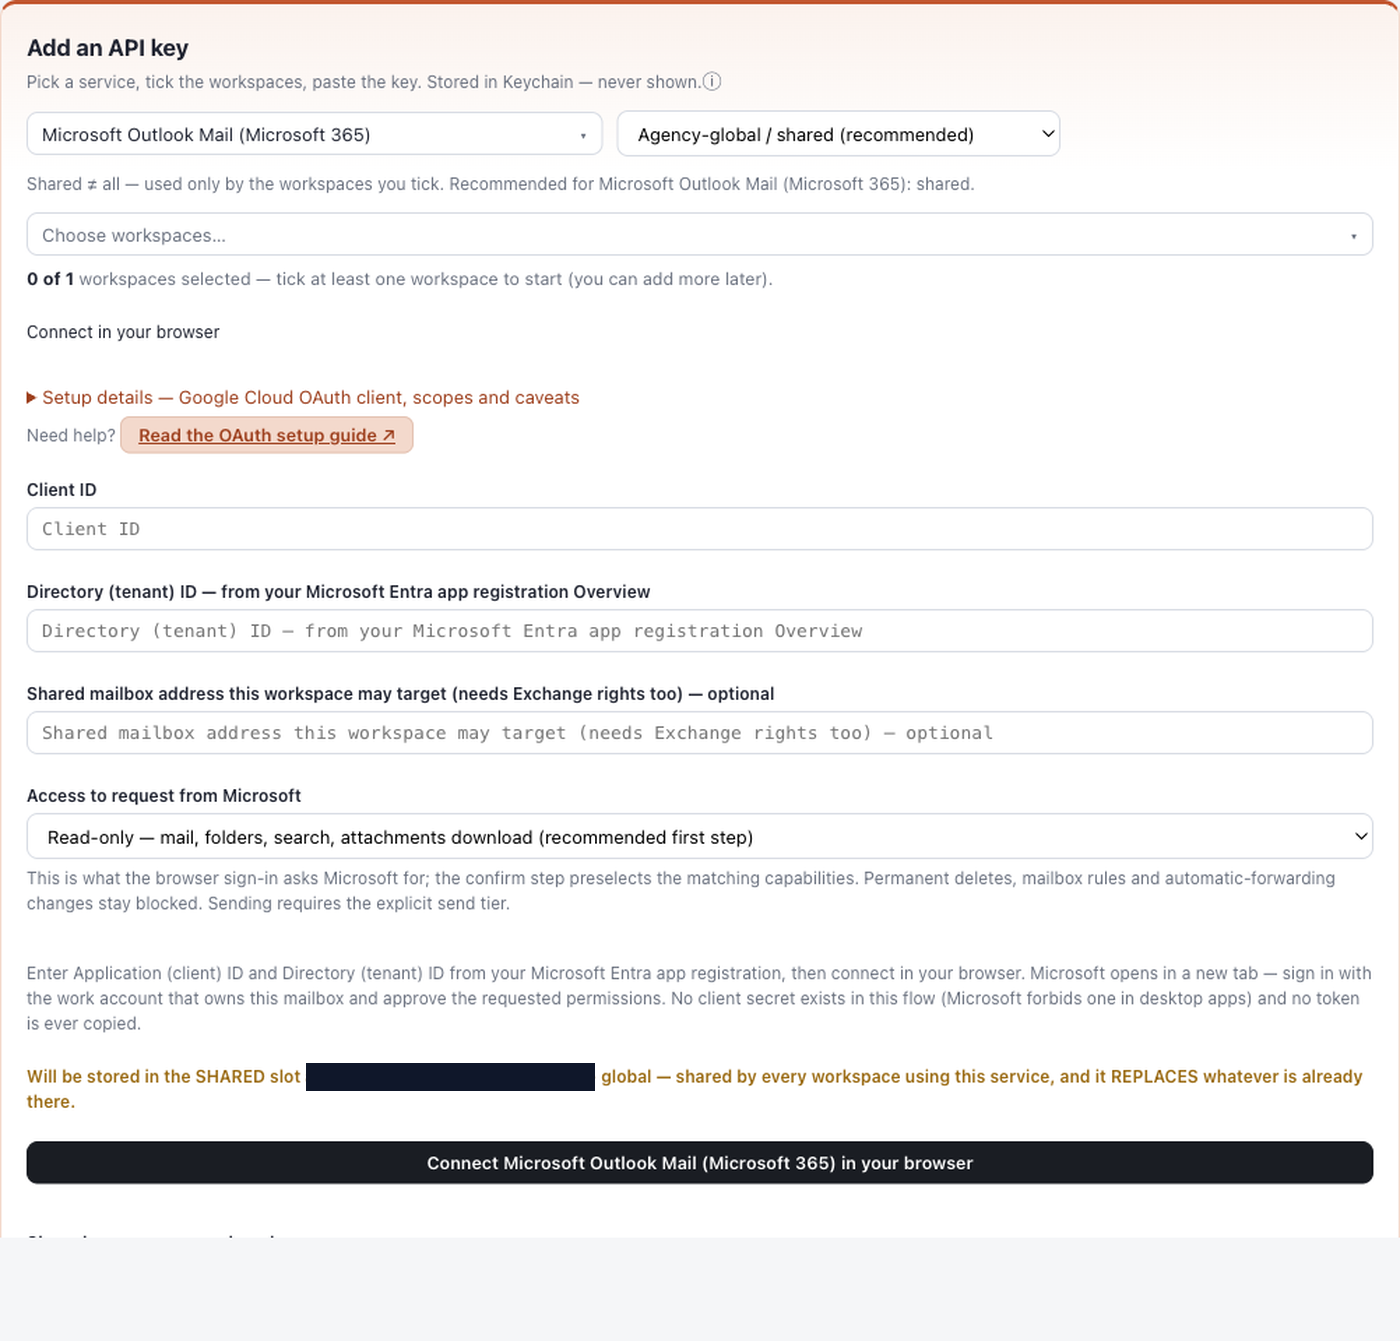Click the 'Shared ≠ all' hint text
The image size is (1400, 1341).
tap(500, 184)
